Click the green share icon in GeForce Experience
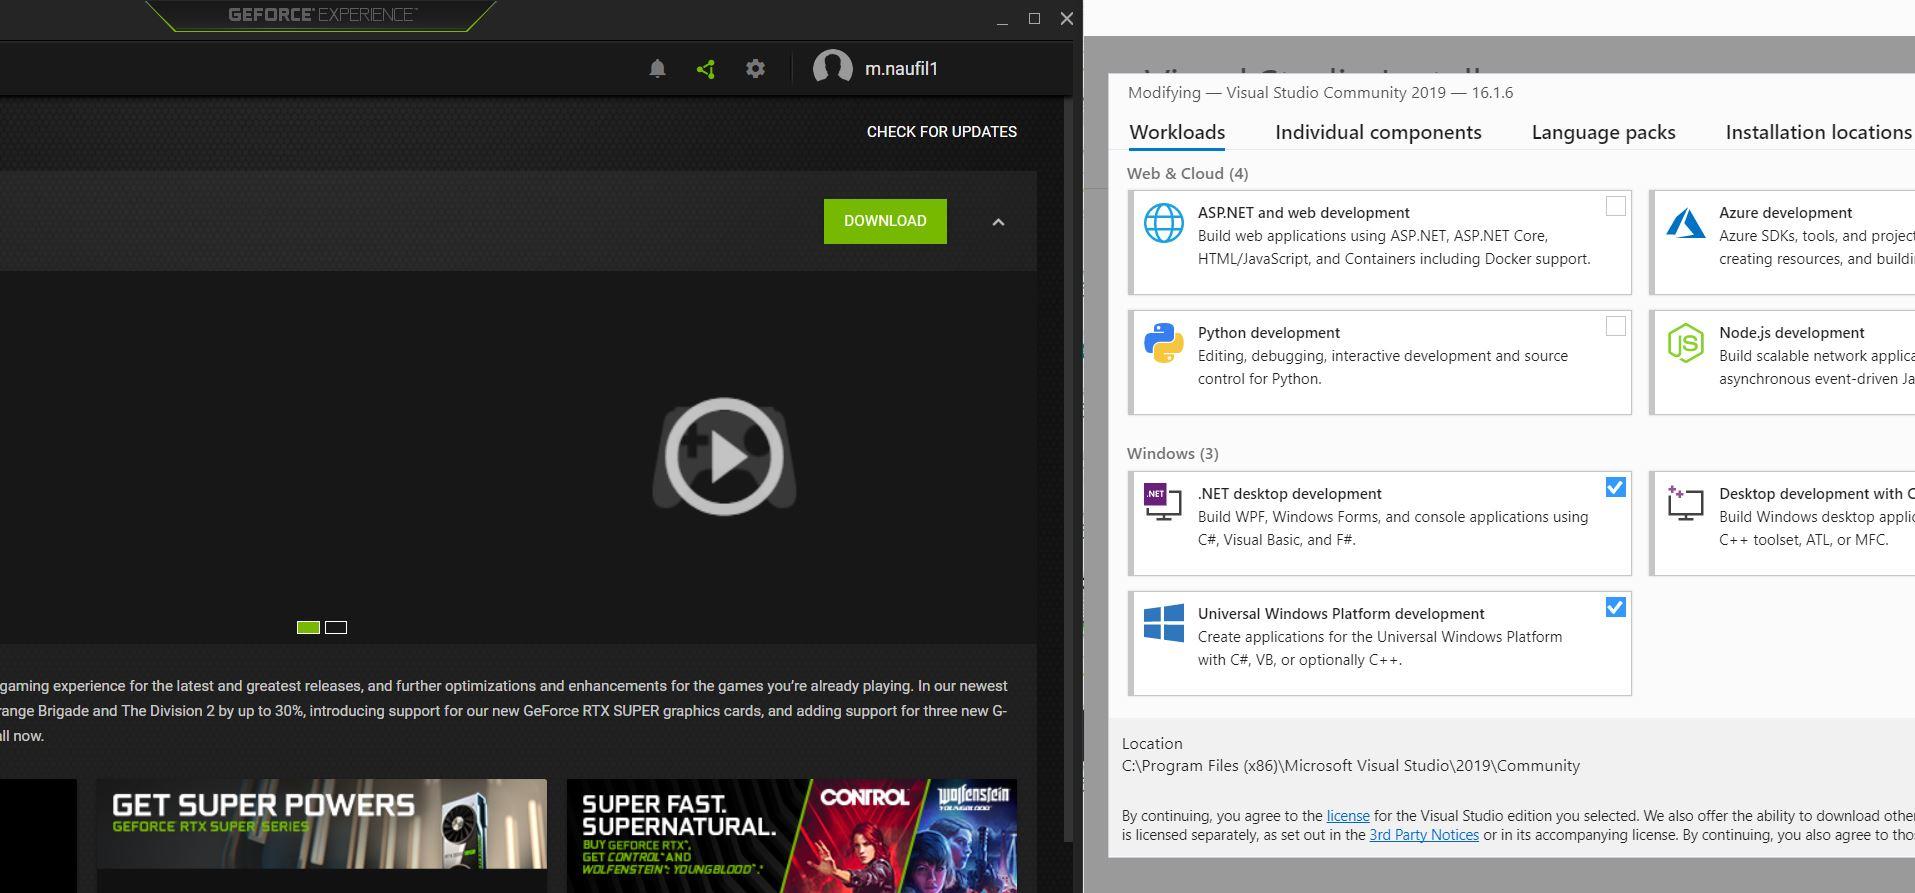This screenshot has width=1915, height=893. pos(706,69)
